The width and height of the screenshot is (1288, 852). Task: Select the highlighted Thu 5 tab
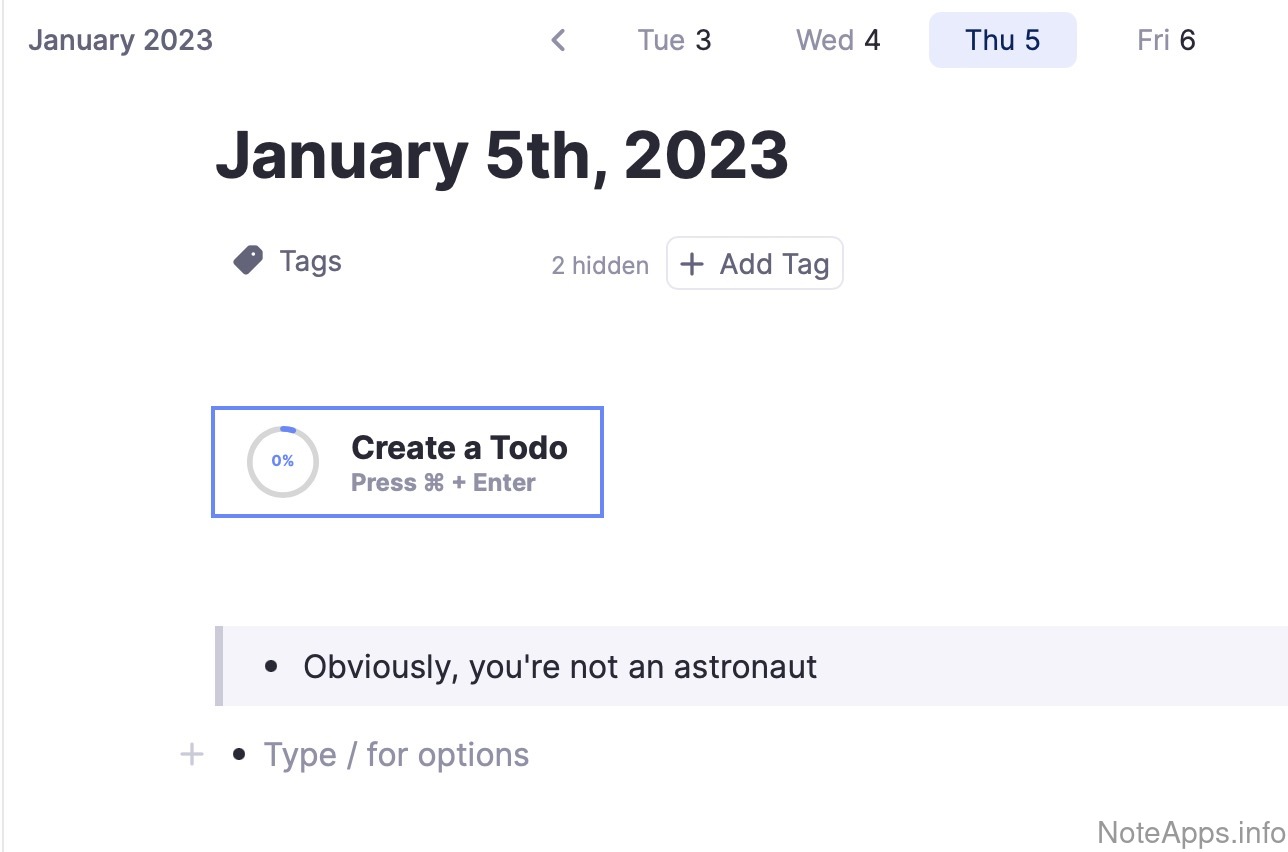pyautogui.click(x=1002, y=41)
